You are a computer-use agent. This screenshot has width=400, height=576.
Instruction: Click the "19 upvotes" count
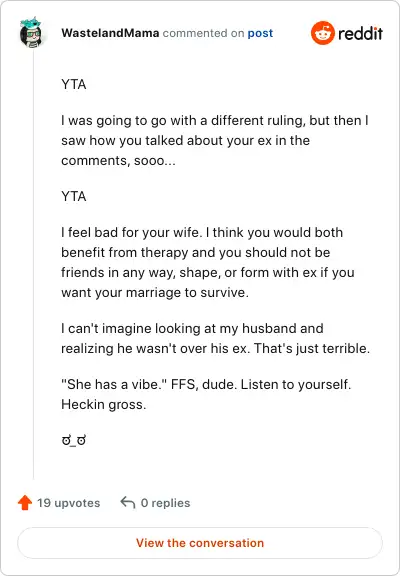pyautogui.click(x=68, y=503)
